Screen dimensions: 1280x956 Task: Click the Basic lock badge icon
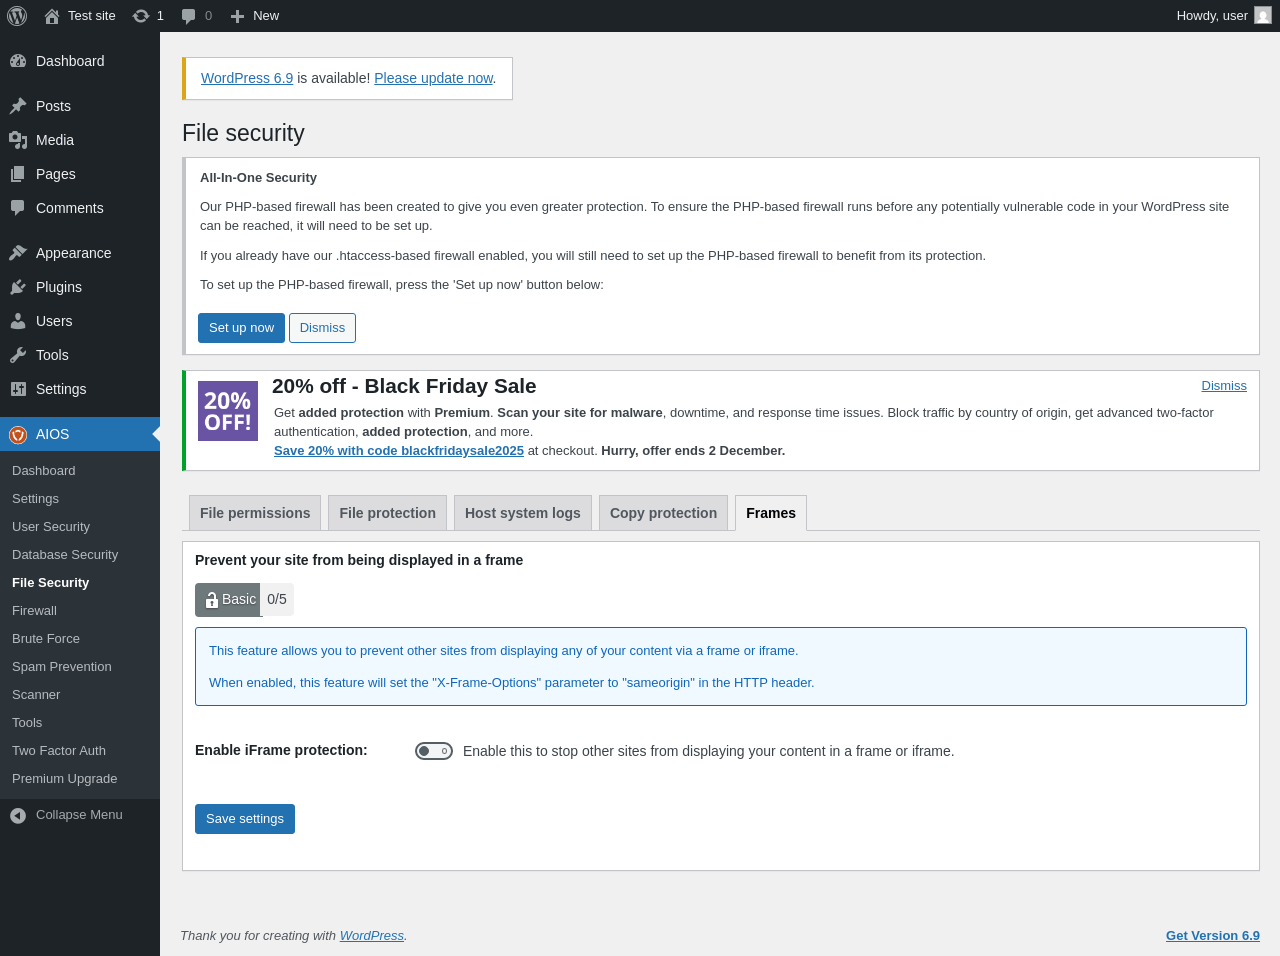[212, 600]
